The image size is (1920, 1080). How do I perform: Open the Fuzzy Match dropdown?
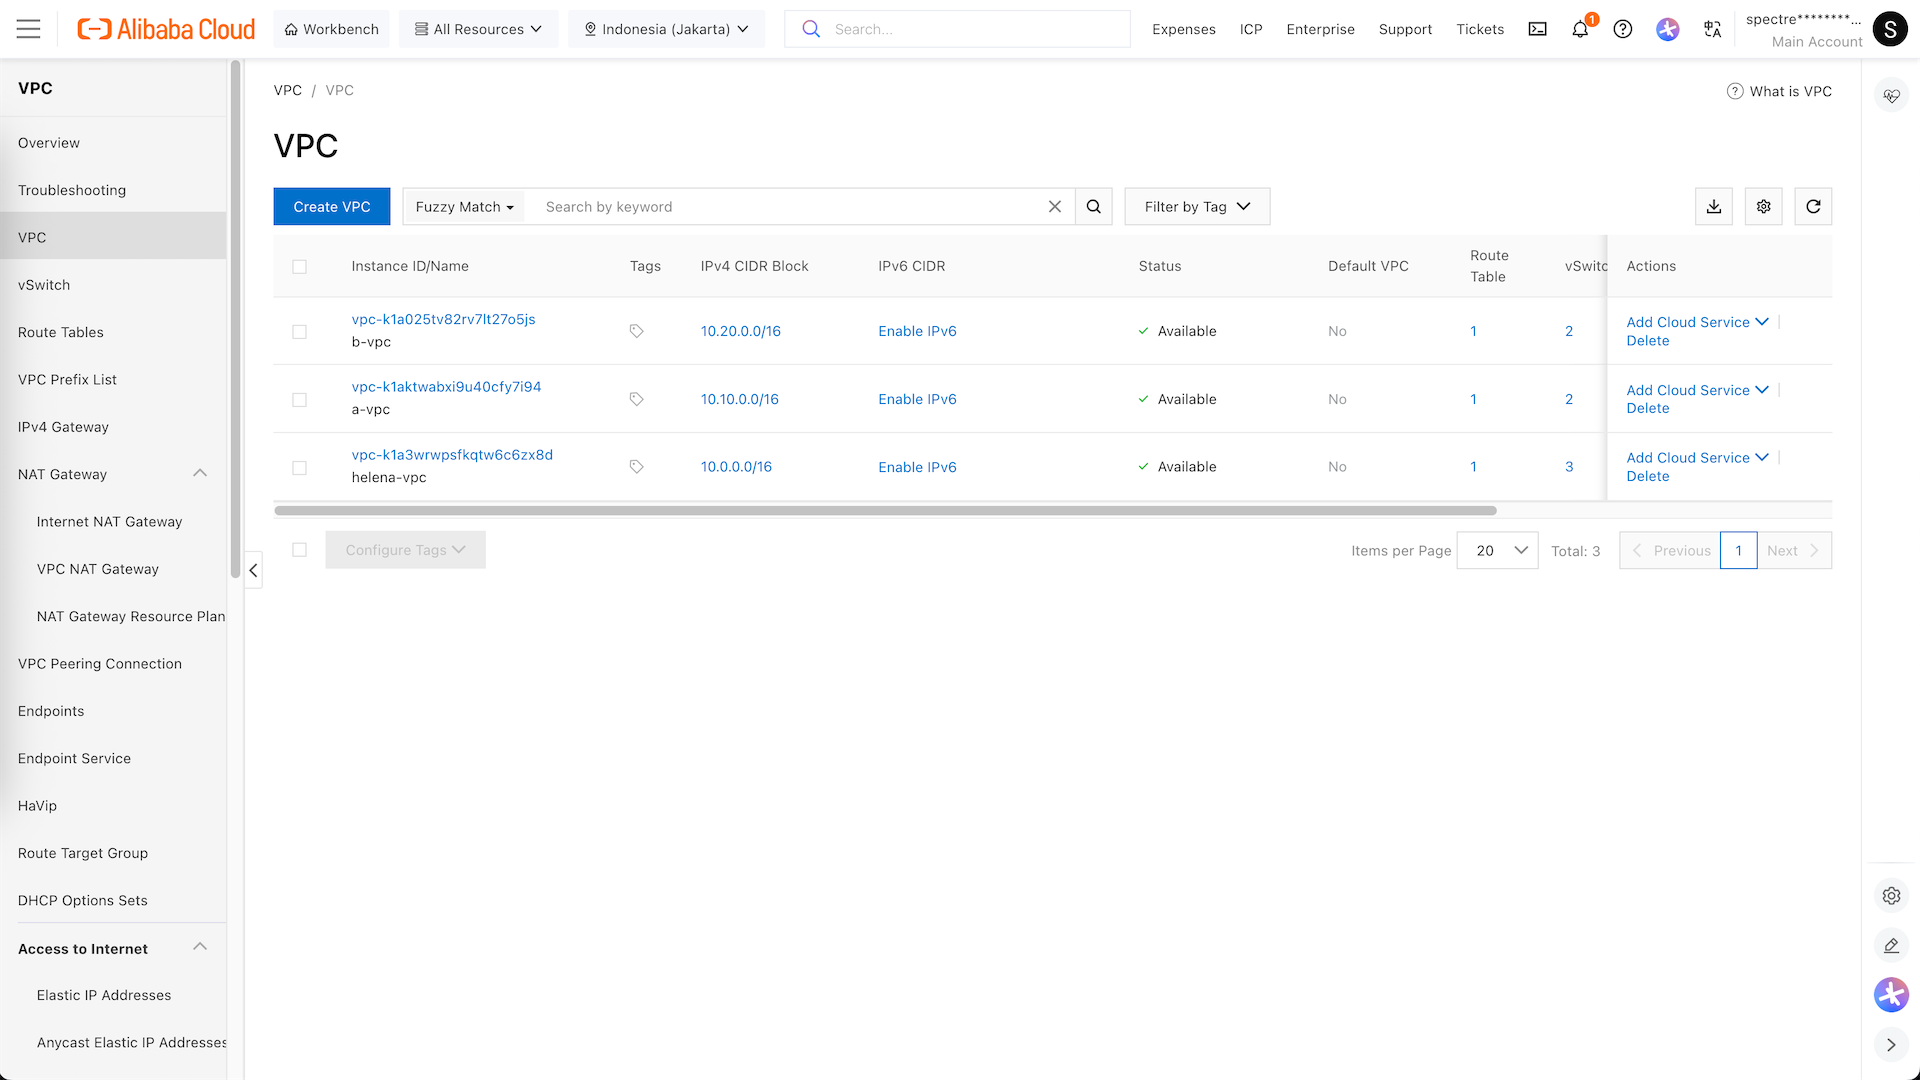coord(464,207)
